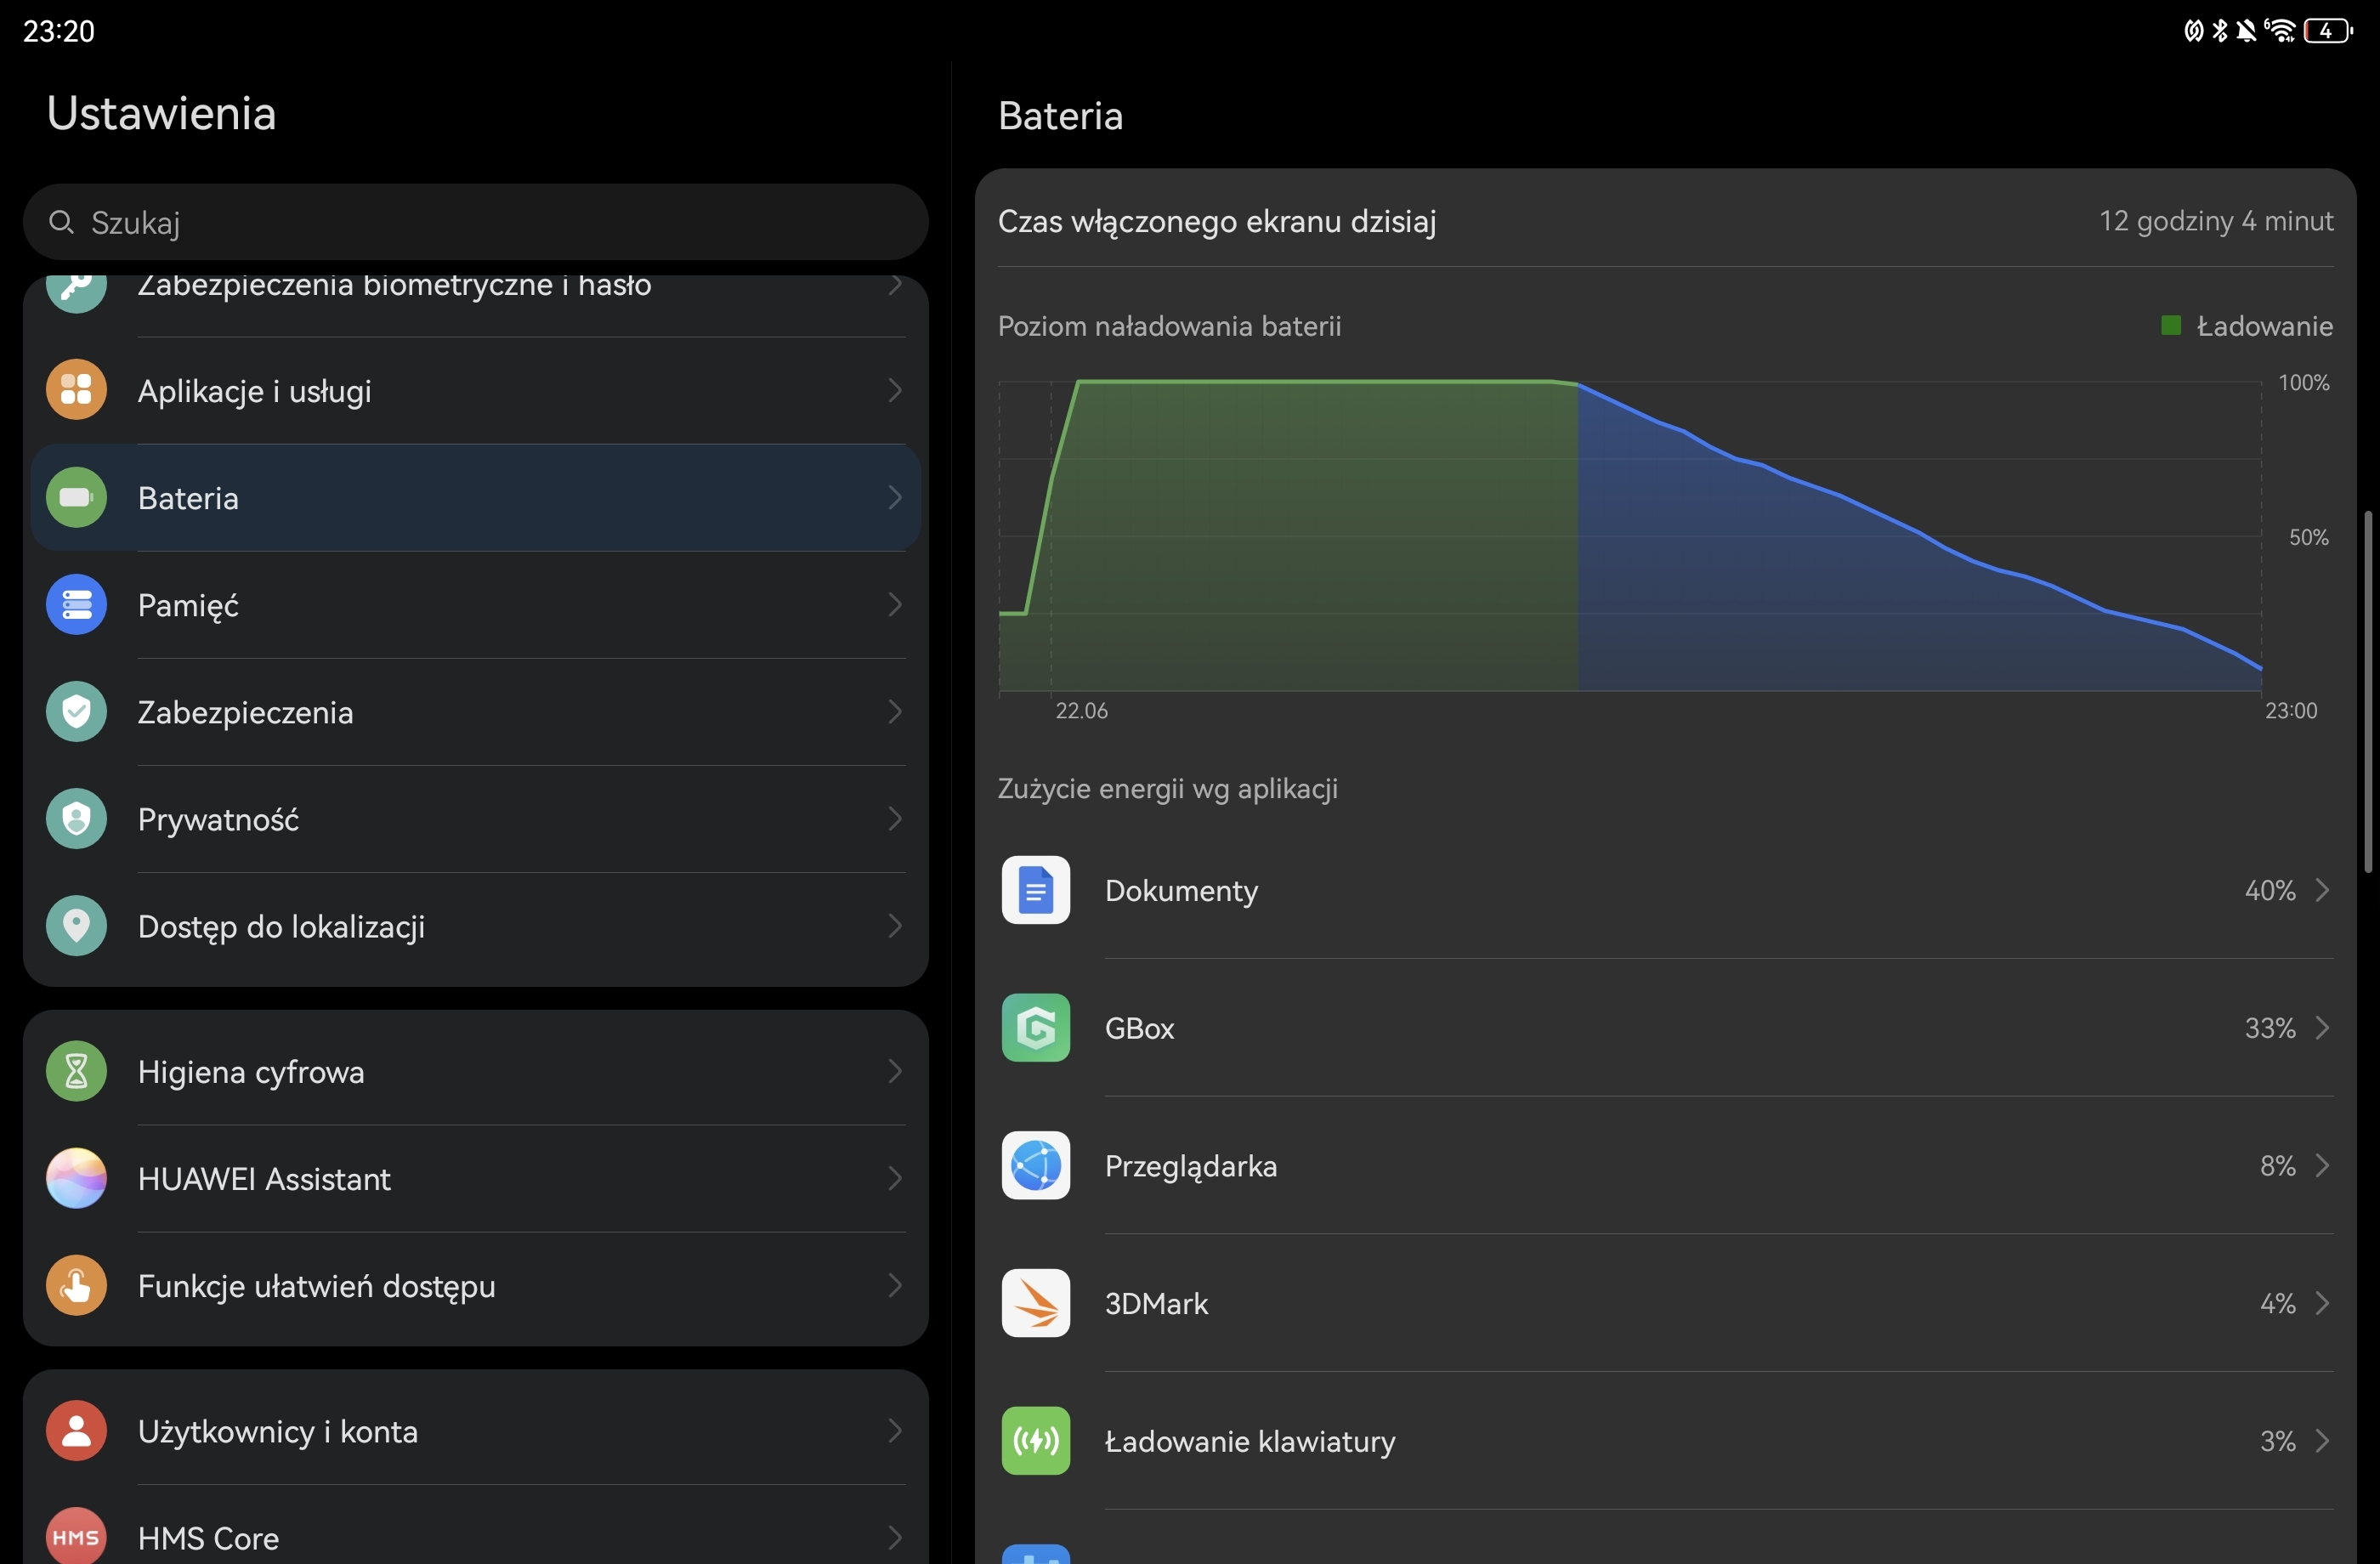Tap 'Poziom naładowania baterii' label
The height and width of the screenshot is (1564, 2380).
click(1169, 326)
